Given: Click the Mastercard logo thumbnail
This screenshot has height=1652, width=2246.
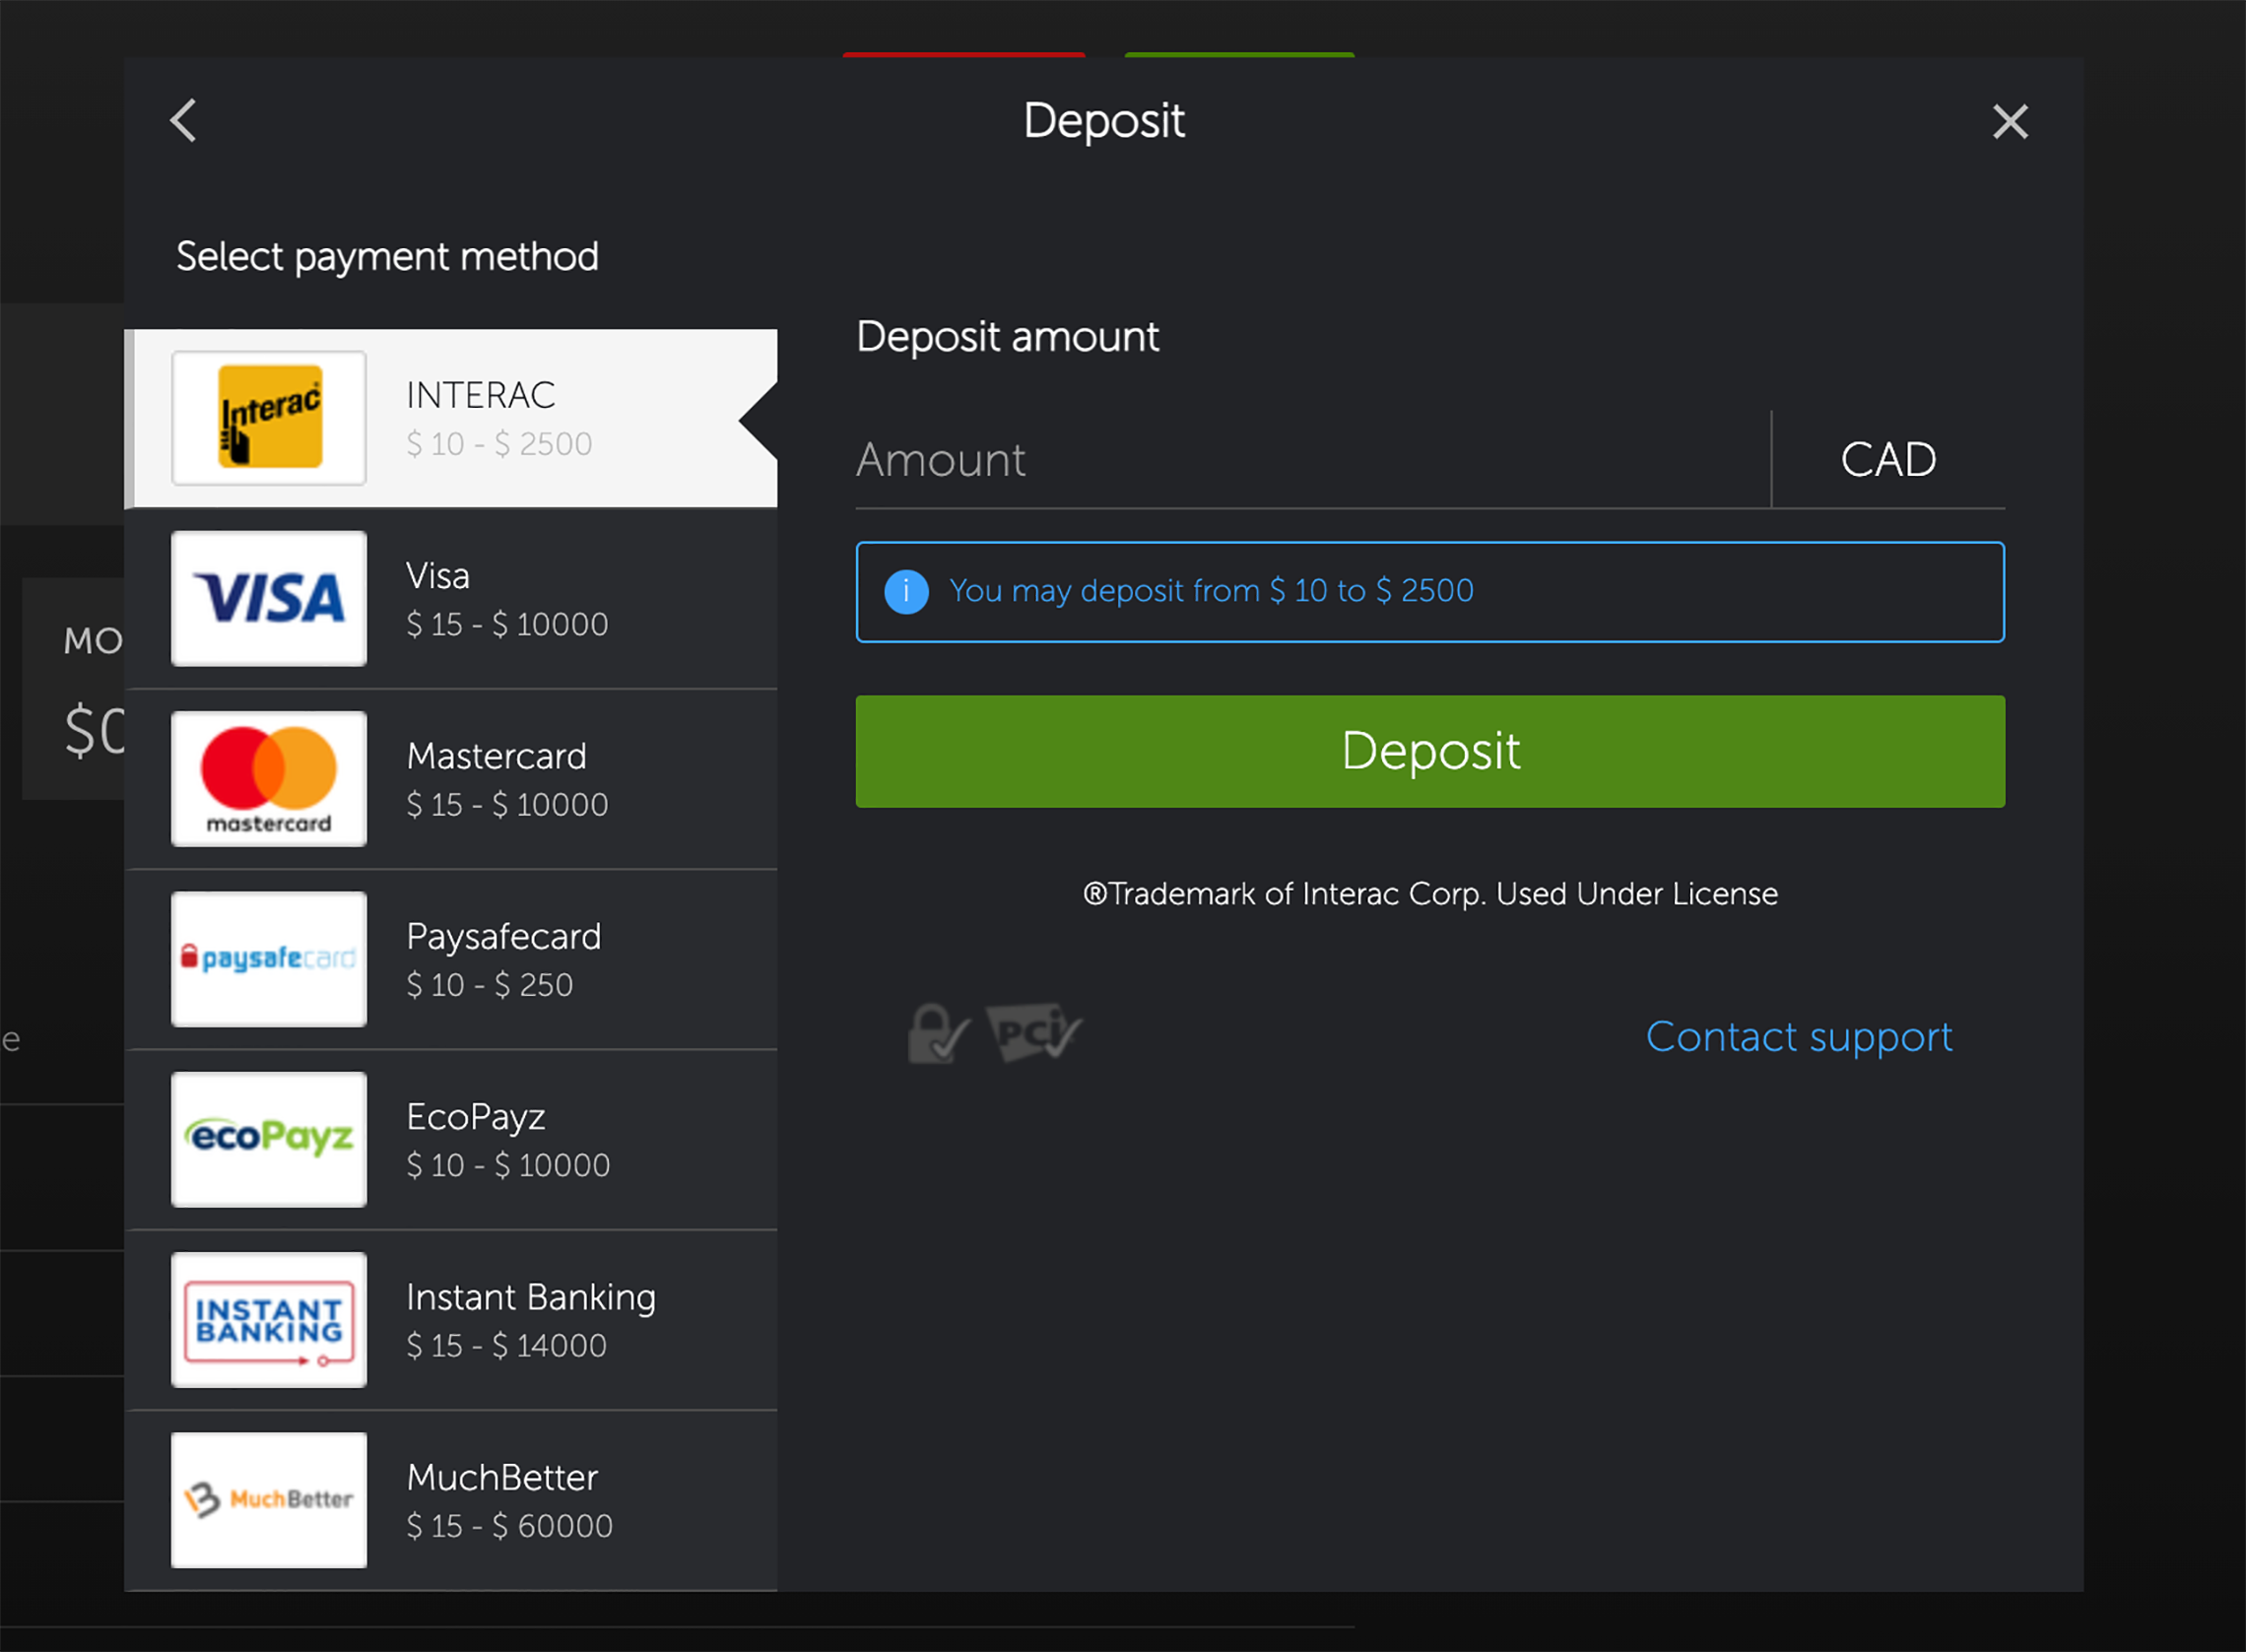Looking at the screenshot, I should pyautogui.click(x=269, y=779).
